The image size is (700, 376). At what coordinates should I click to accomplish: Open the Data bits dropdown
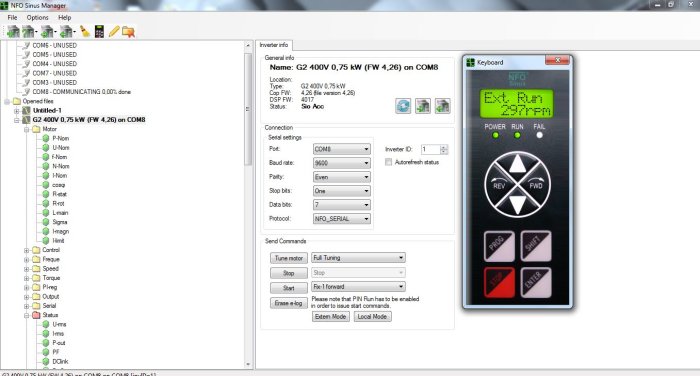342,205
